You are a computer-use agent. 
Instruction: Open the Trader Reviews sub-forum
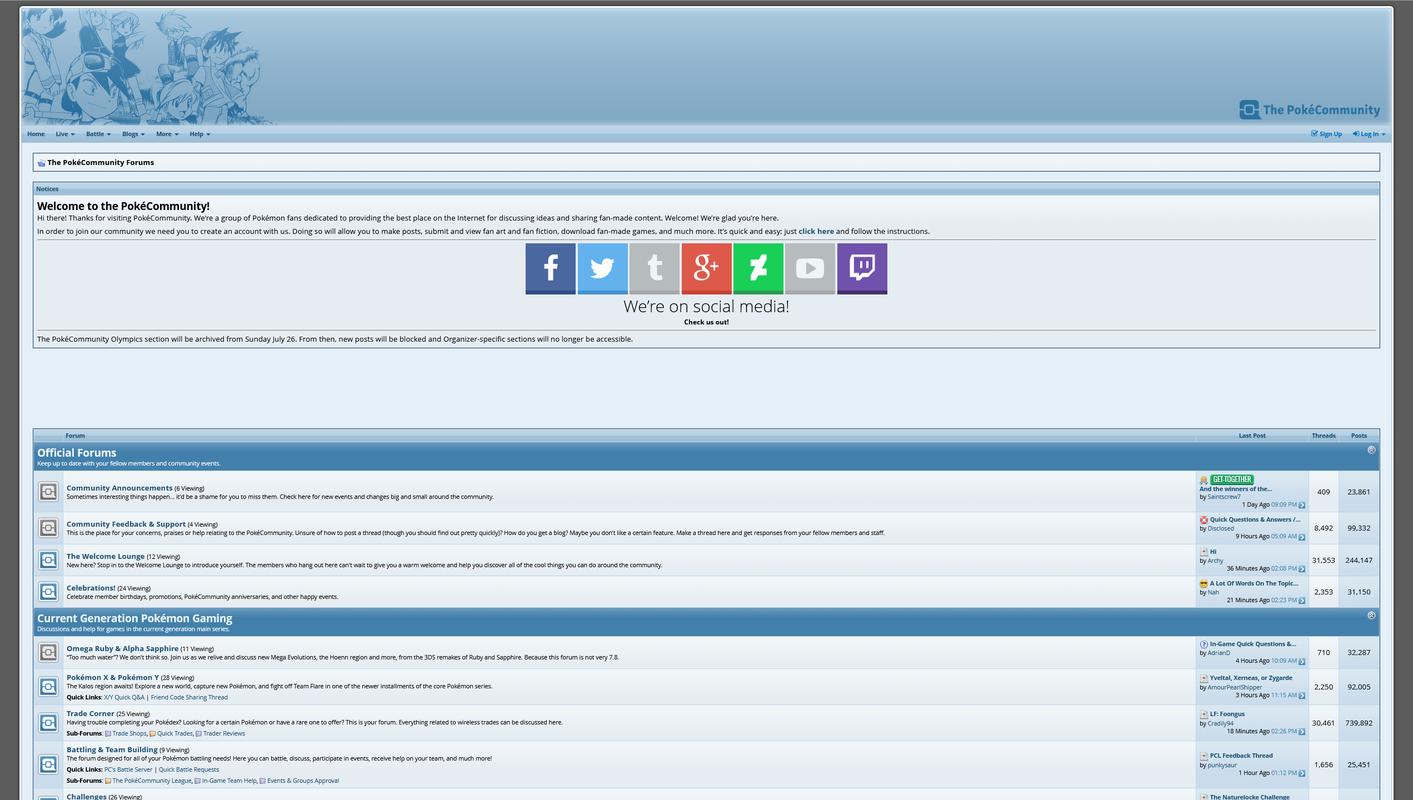224,733
